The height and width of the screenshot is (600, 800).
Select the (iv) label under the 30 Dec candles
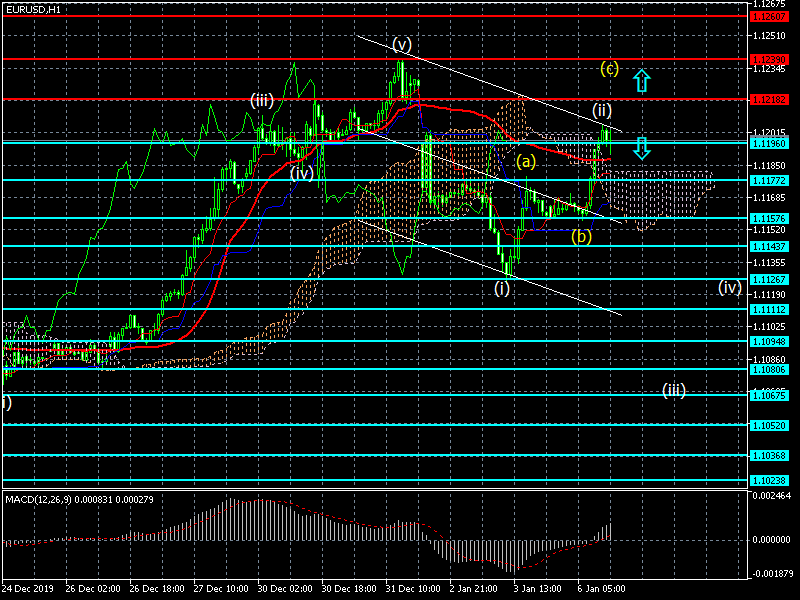pyautogui.click(x=302, y=173)
